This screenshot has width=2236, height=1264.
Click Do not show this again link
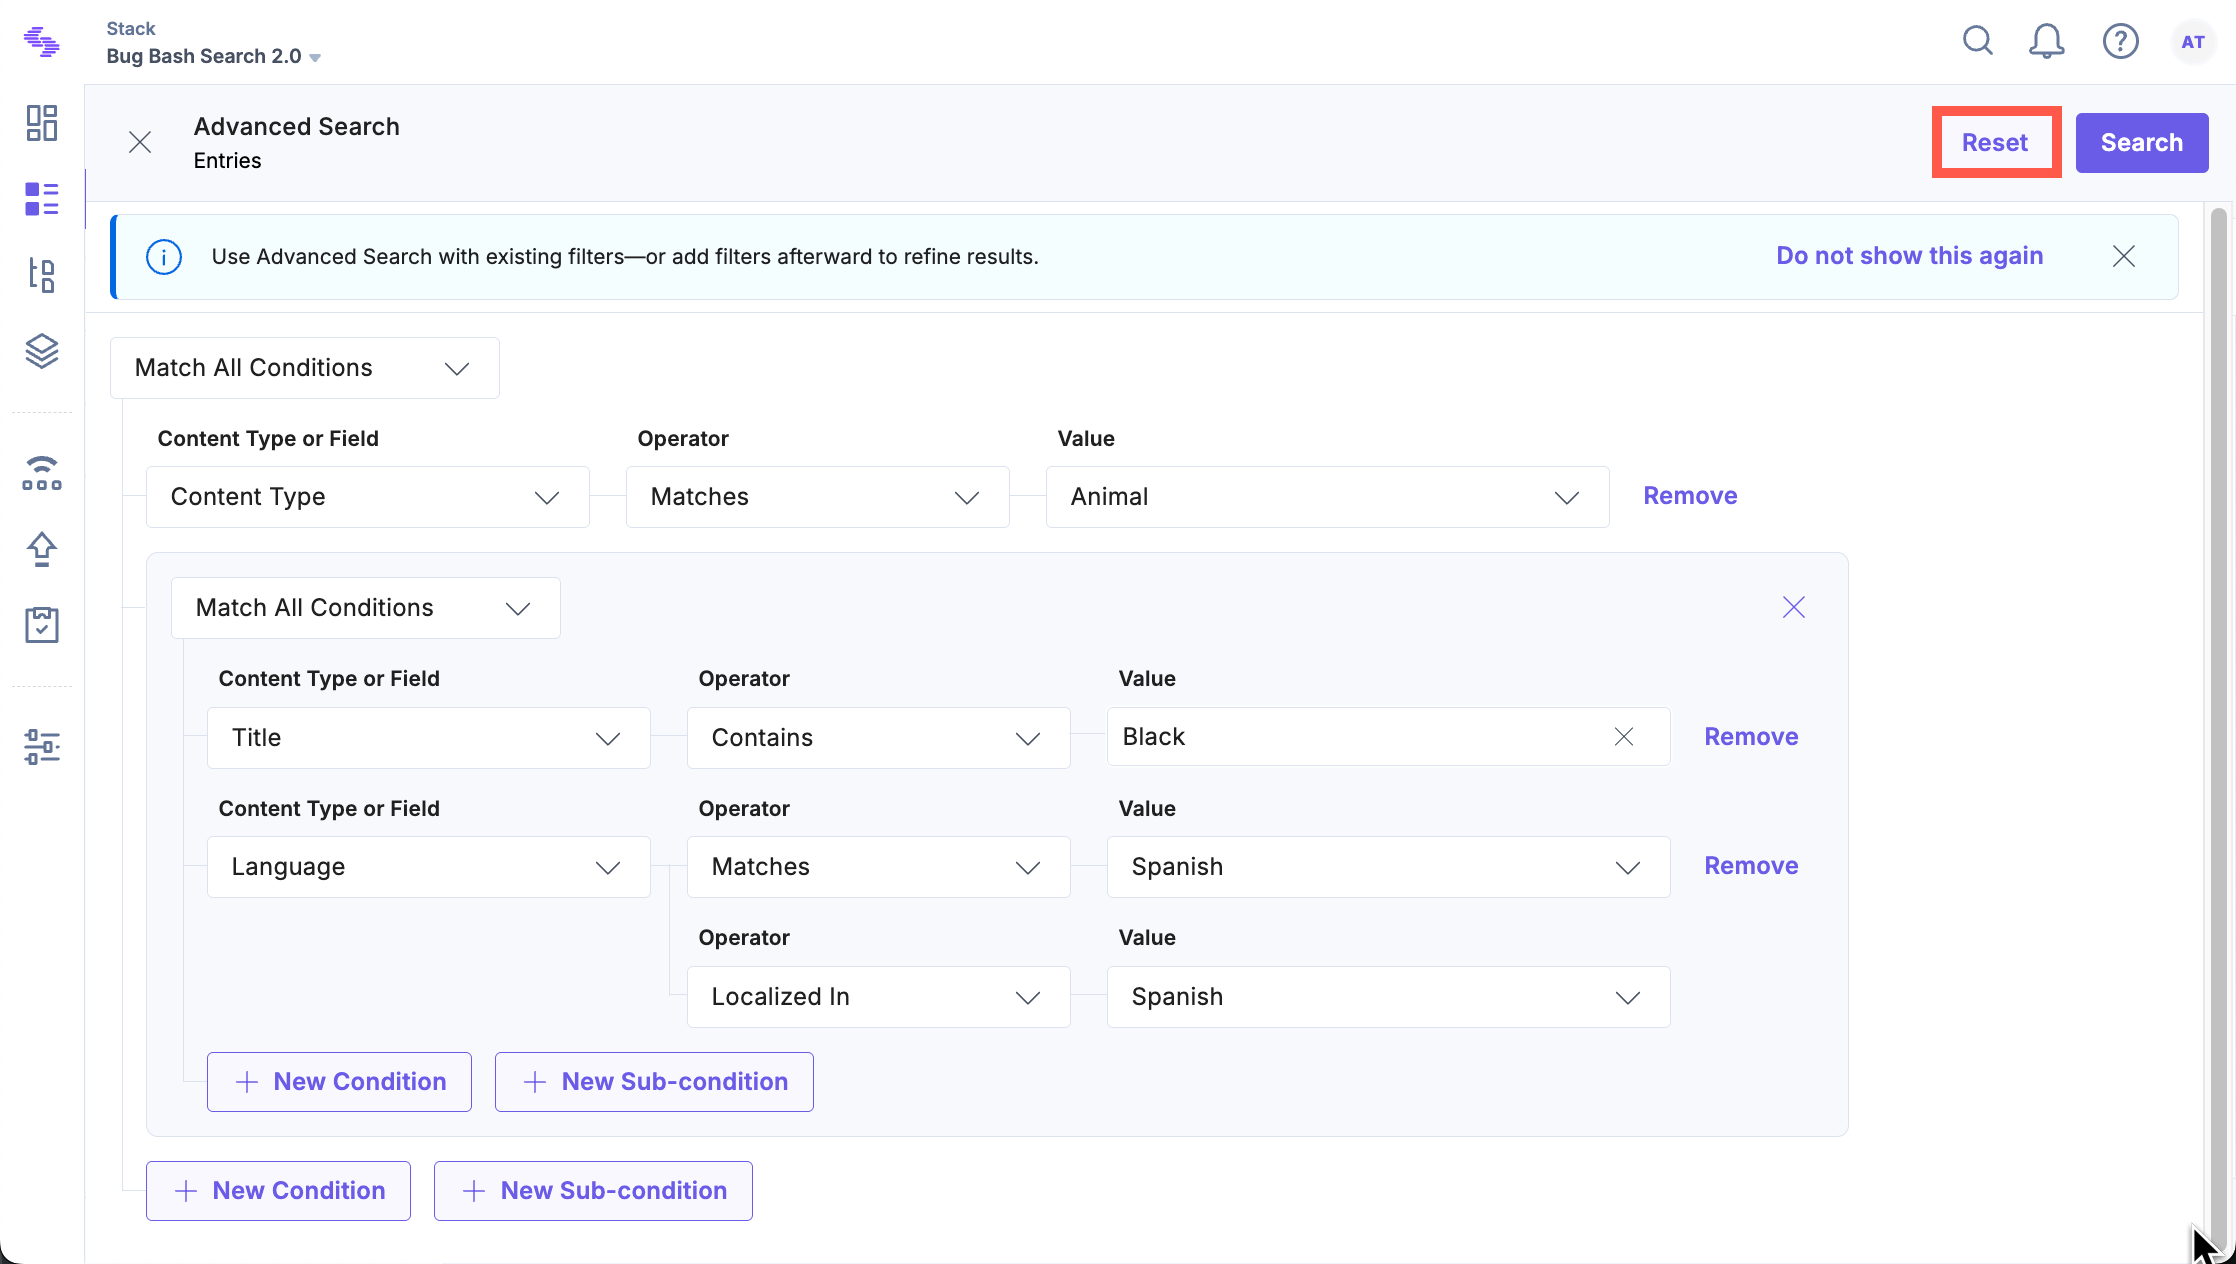1909,256
